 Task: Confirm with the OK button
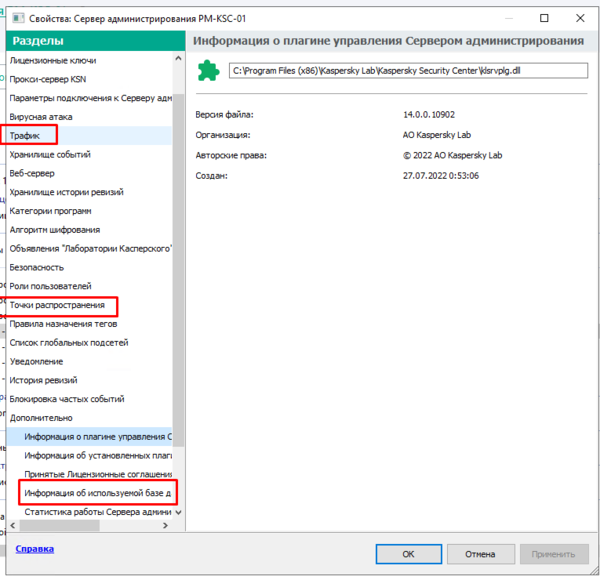click(409, 554)
